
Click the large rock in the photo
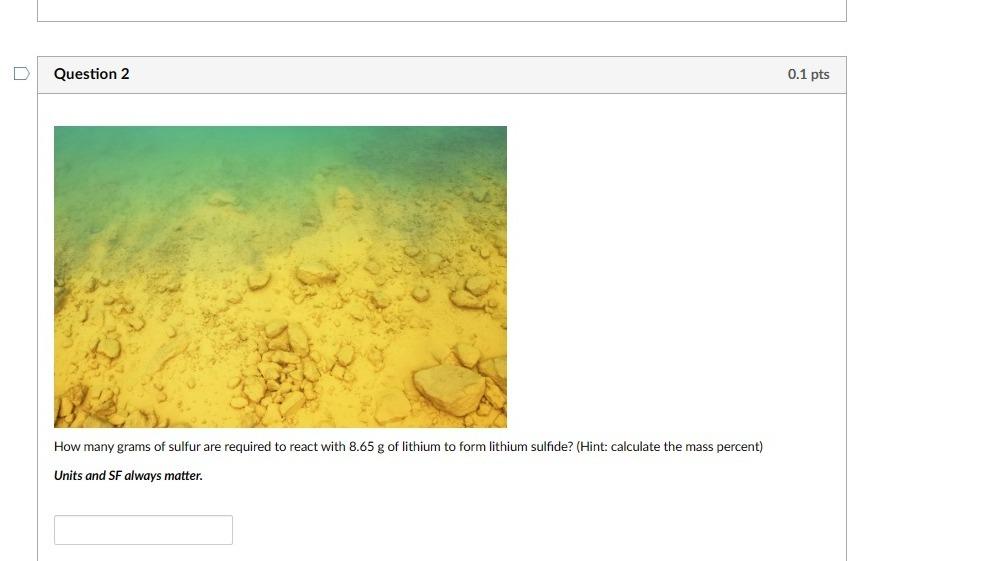point(449,389)
